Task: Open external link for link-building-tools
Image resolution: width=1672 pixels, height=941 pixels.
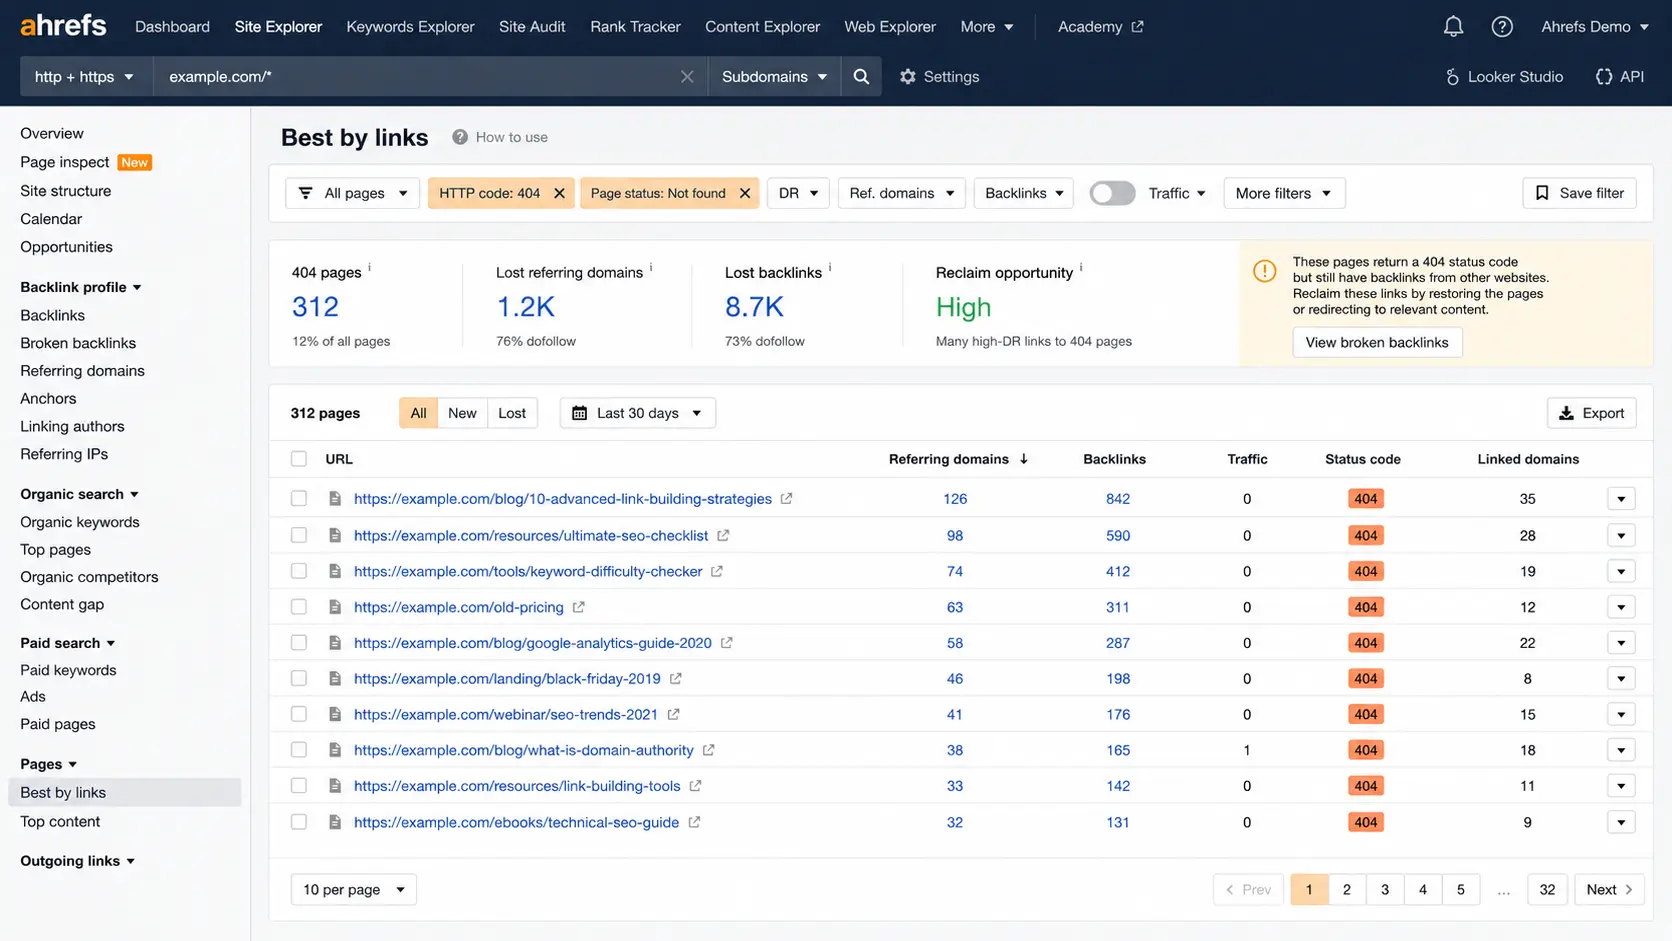Action: 695,786
